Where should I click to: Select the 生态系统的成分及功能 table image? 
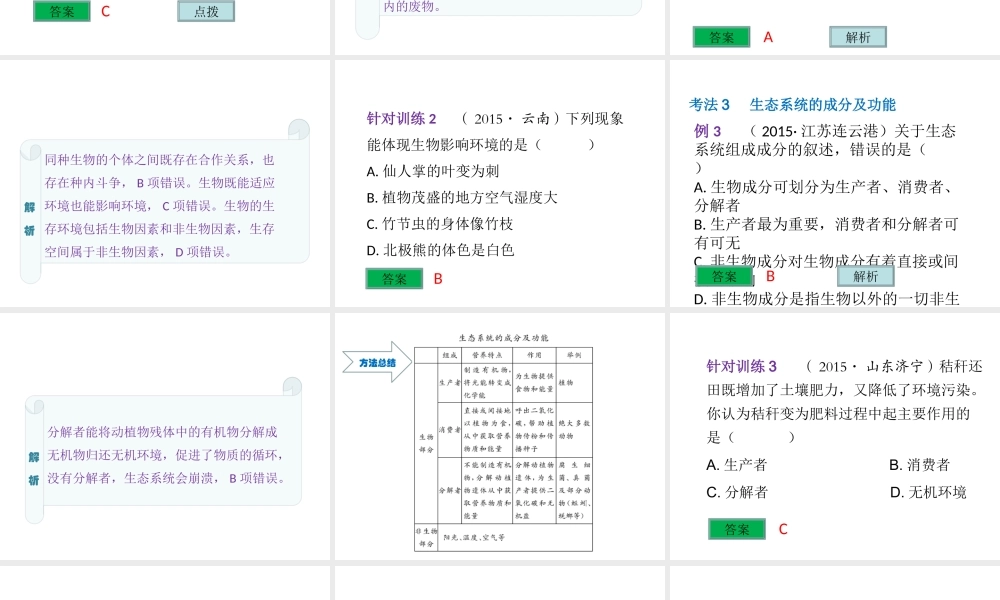pos(503,442)
